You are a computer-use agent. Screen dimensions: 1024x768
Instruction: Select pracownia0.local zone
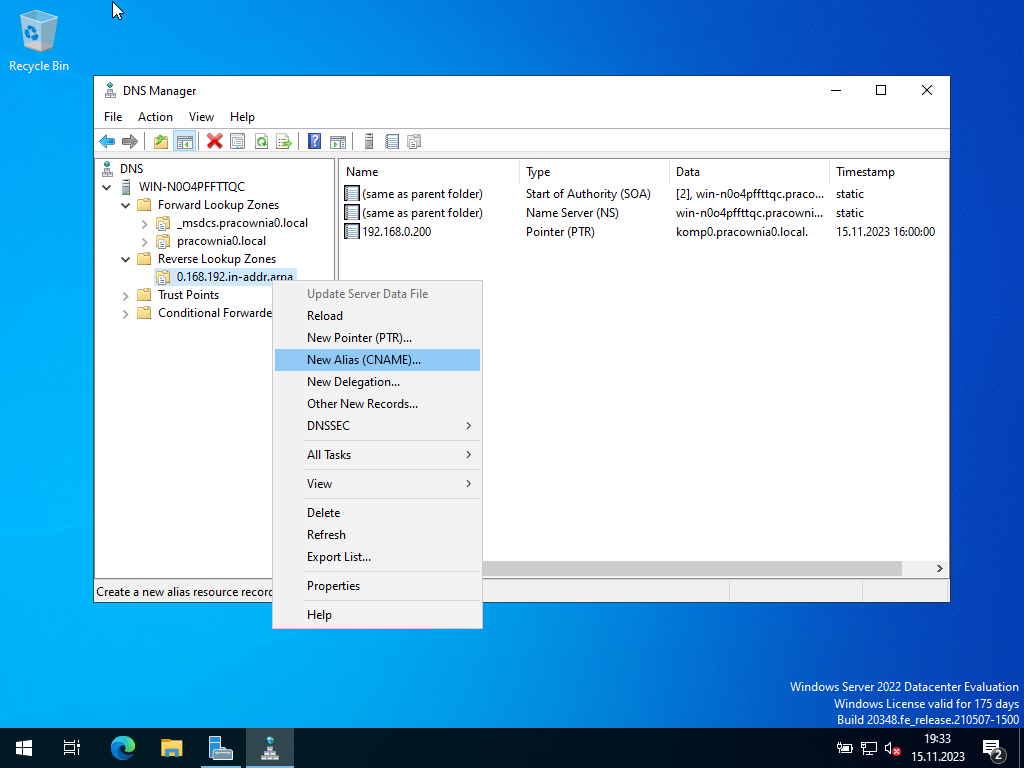point(221,241)
